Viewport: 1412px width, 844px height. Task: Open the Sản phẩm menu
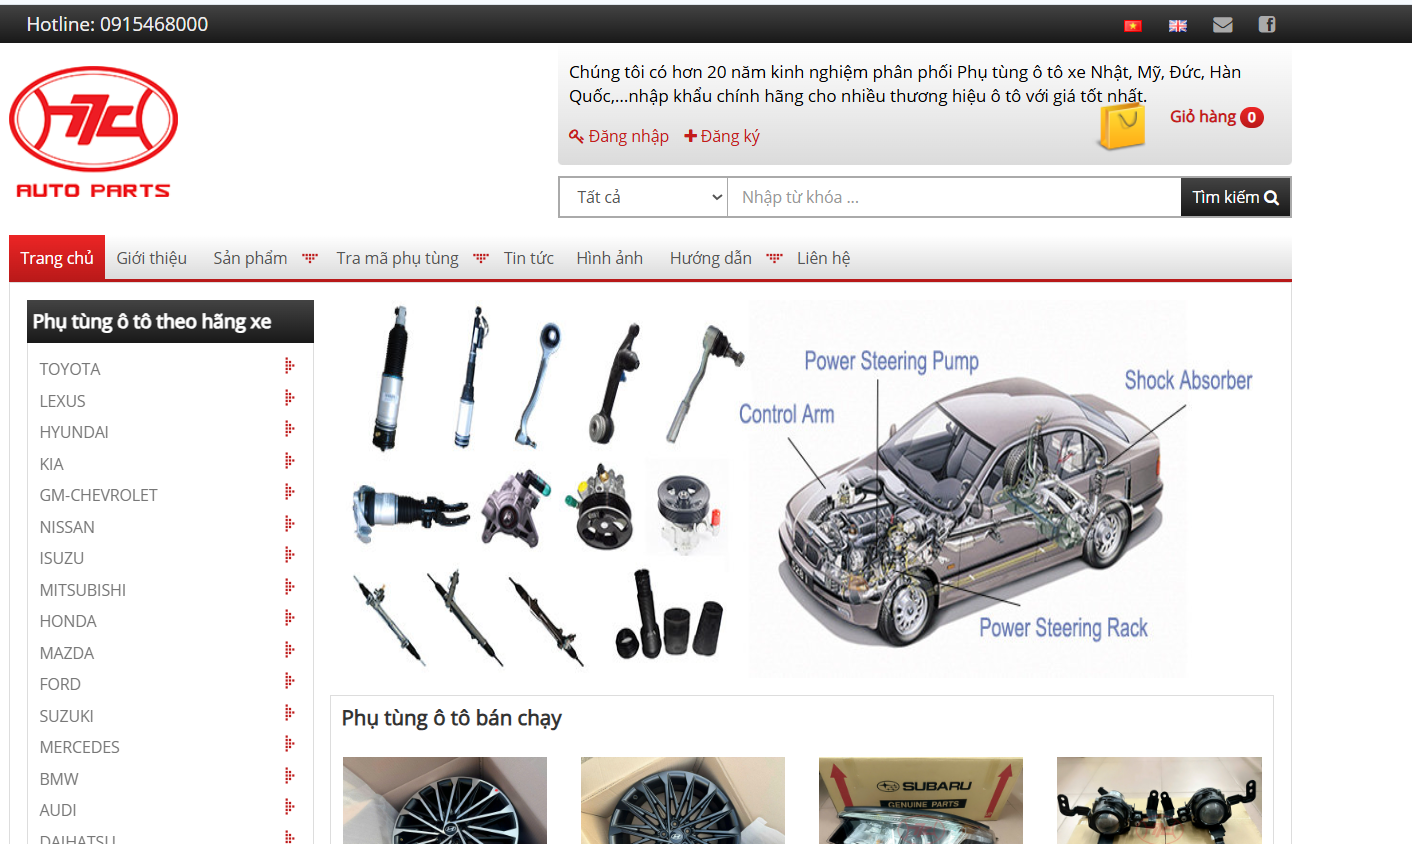[250, 258]
